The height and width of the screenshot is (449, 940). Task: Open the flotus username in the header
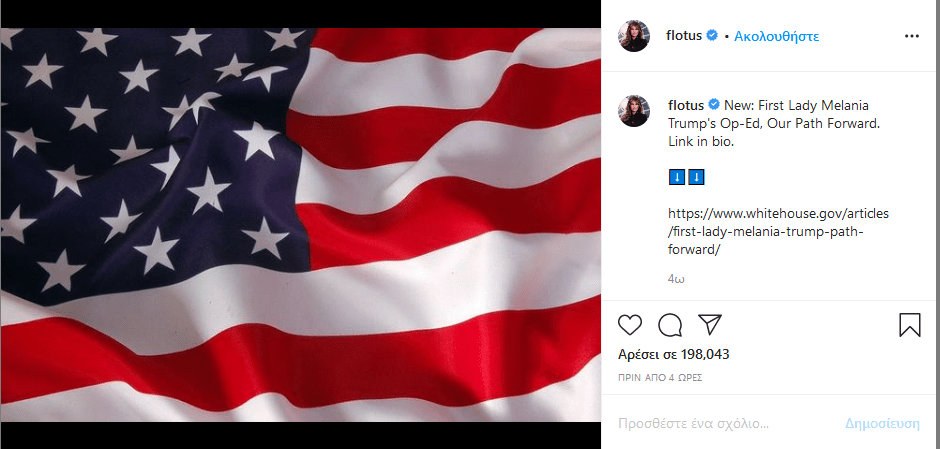tap(685, 36)
